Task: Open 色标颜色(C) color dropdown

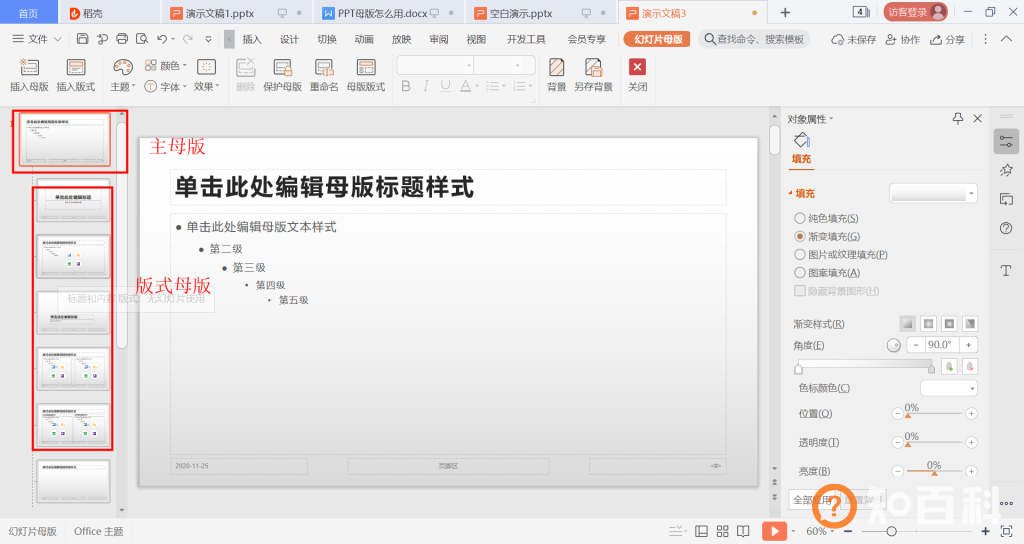Action: click(x=972, y=388)
